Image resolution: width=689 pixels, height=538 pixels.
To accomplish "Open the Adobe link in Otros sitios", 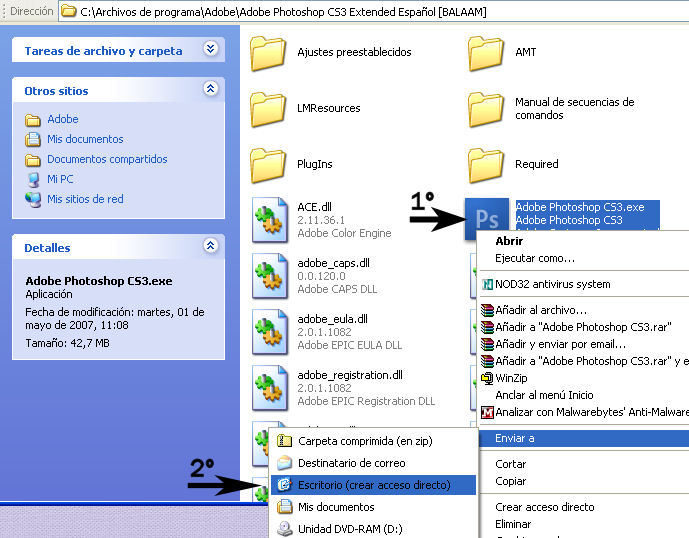I will click(63, 119).
